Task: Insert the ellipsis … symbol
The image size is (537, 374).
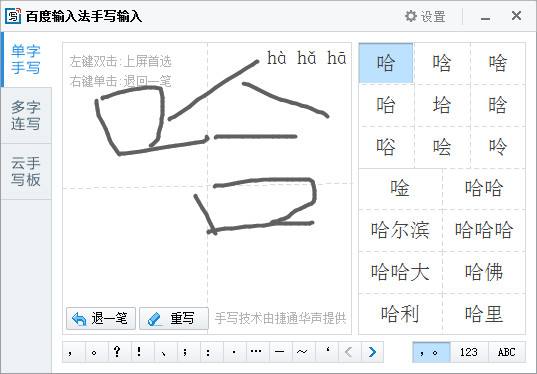Action: [257, 352]
